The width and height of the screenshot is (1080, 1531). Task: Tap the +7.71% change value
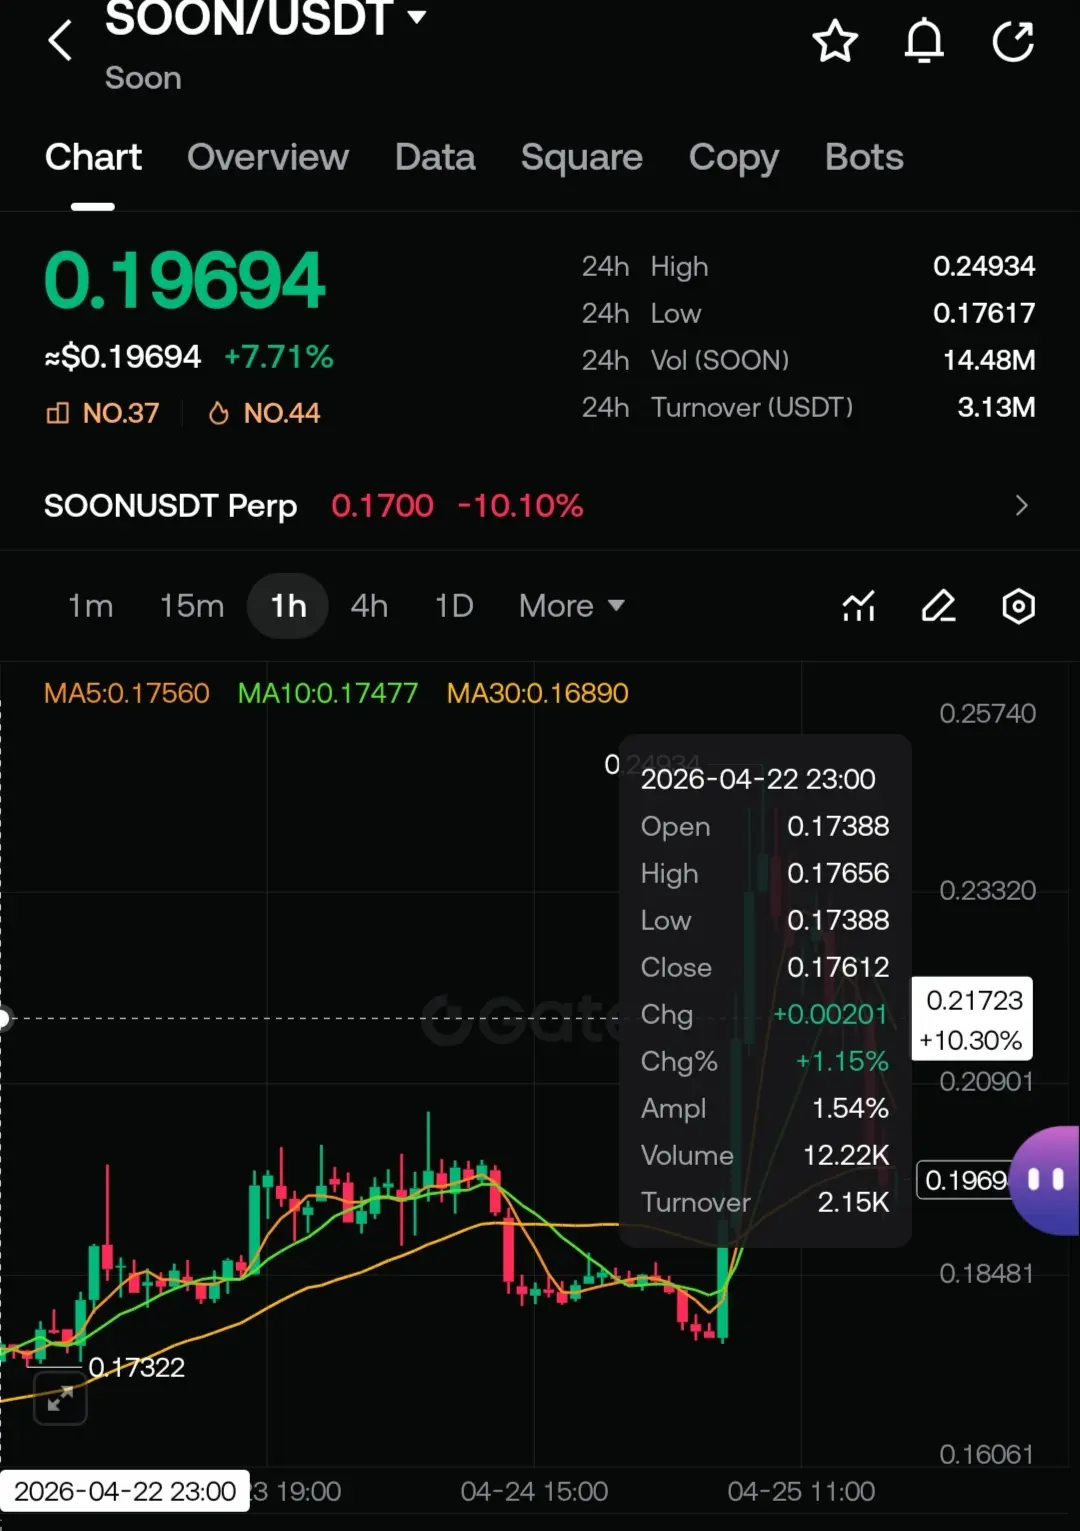coord(279,357)
